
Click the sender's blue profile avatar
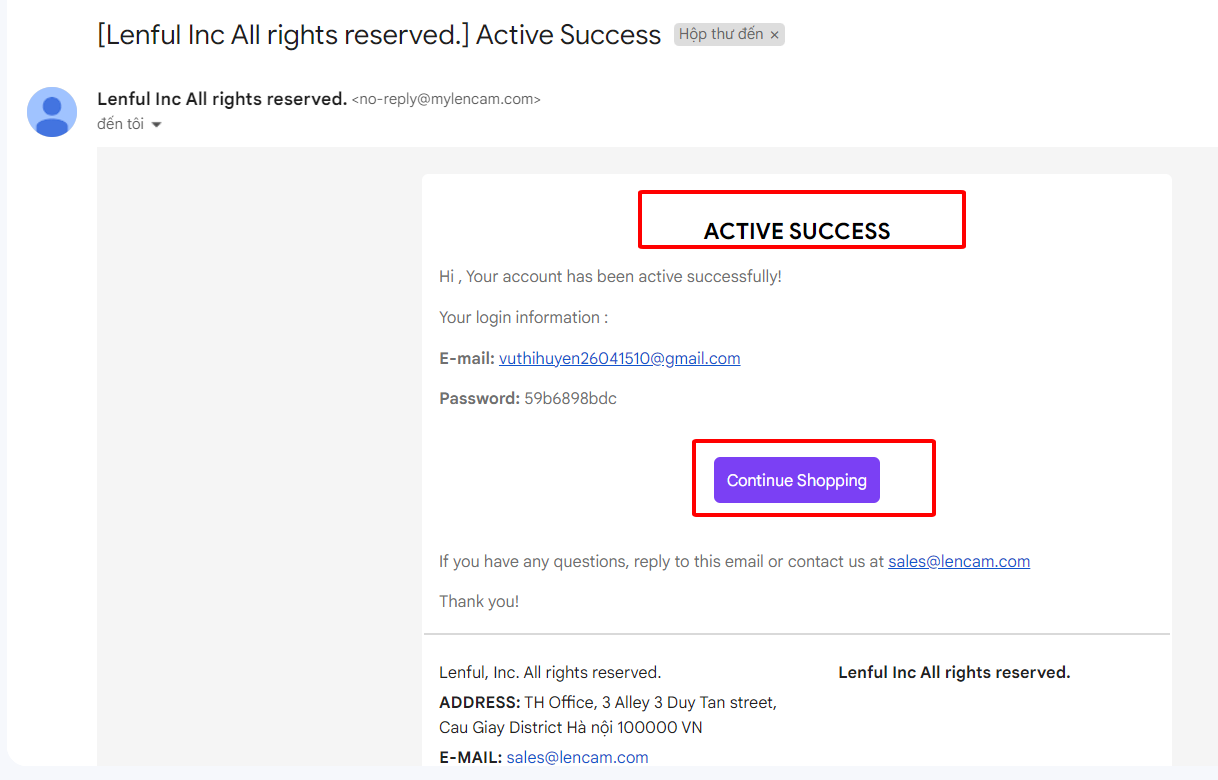[52, 112]
